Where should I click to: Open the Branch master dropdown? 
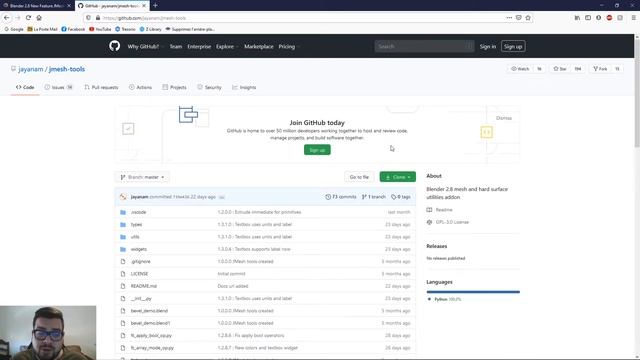pos(142,177)
